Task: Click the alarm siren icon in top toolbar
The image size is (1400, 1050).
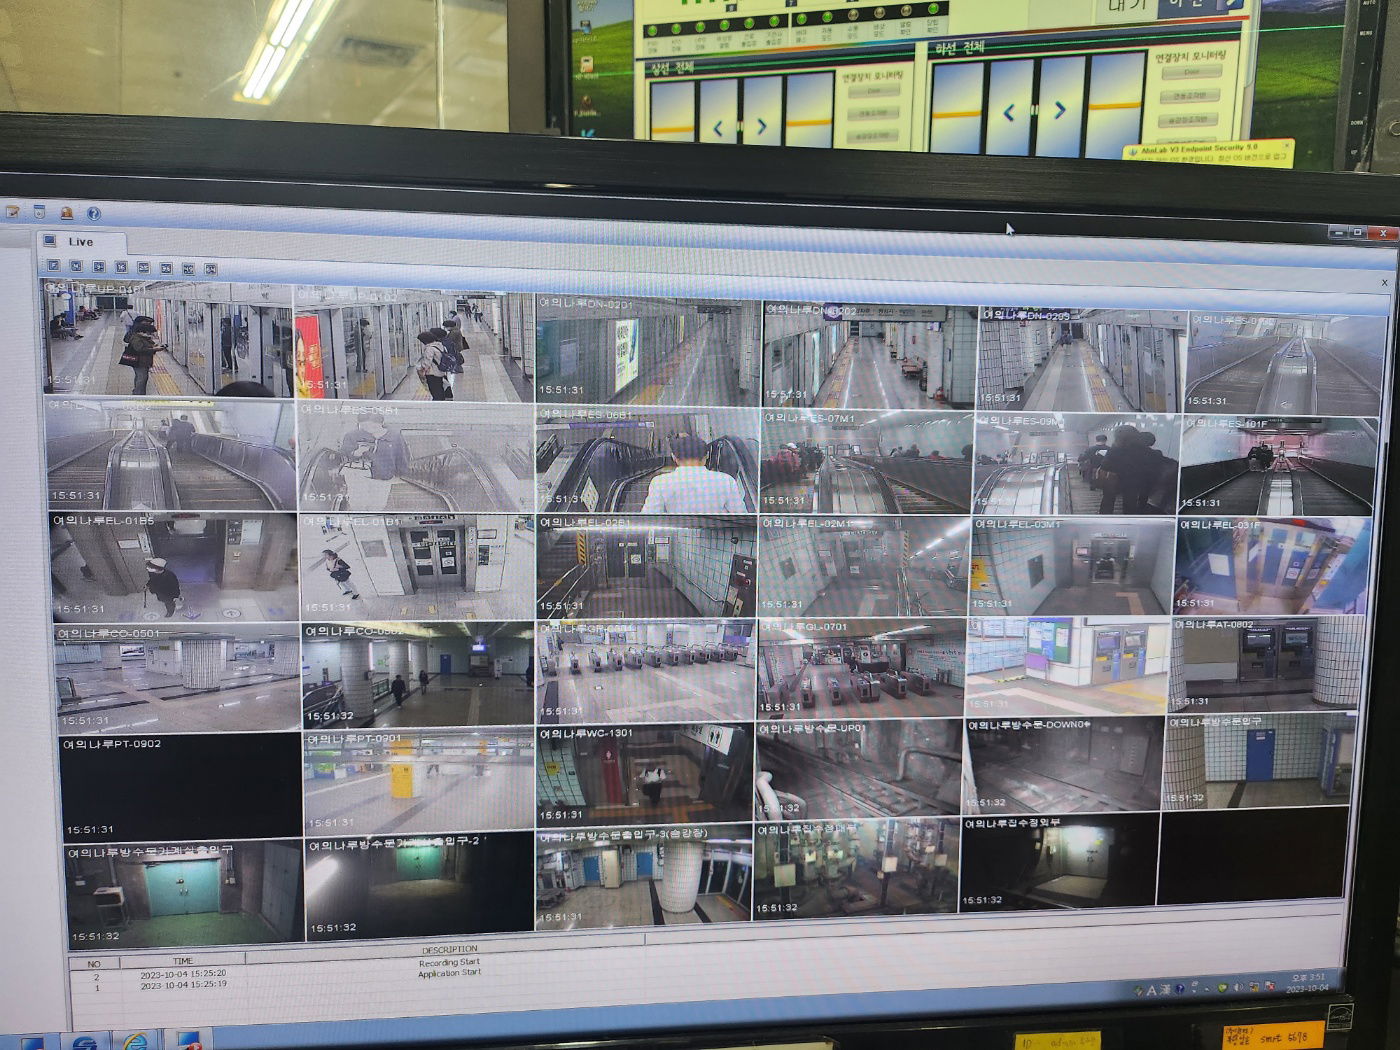Action: point(66,213)
